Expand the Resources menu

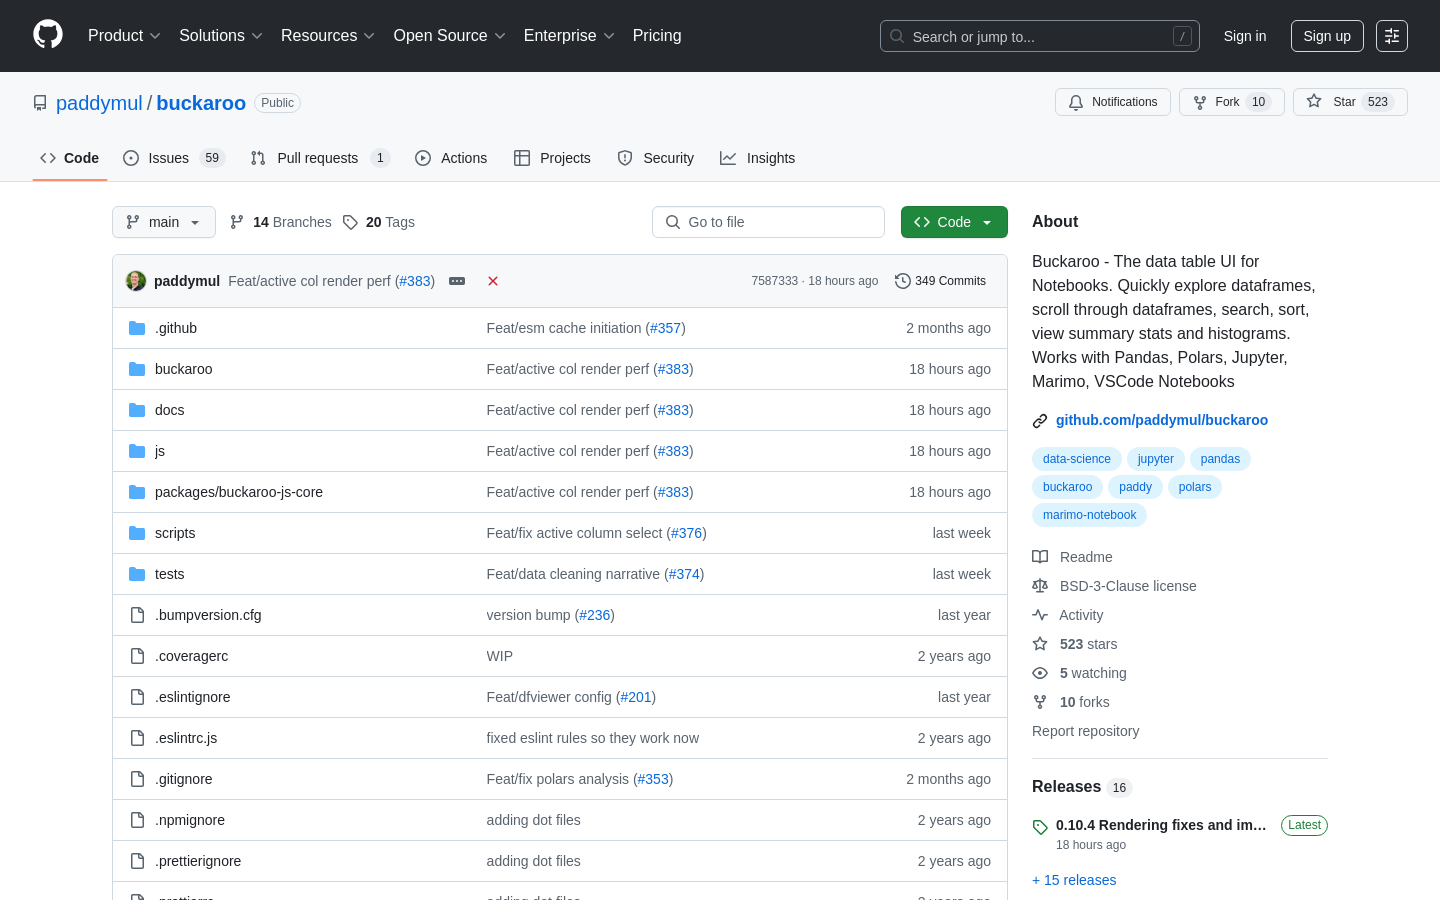click(328, 36)
